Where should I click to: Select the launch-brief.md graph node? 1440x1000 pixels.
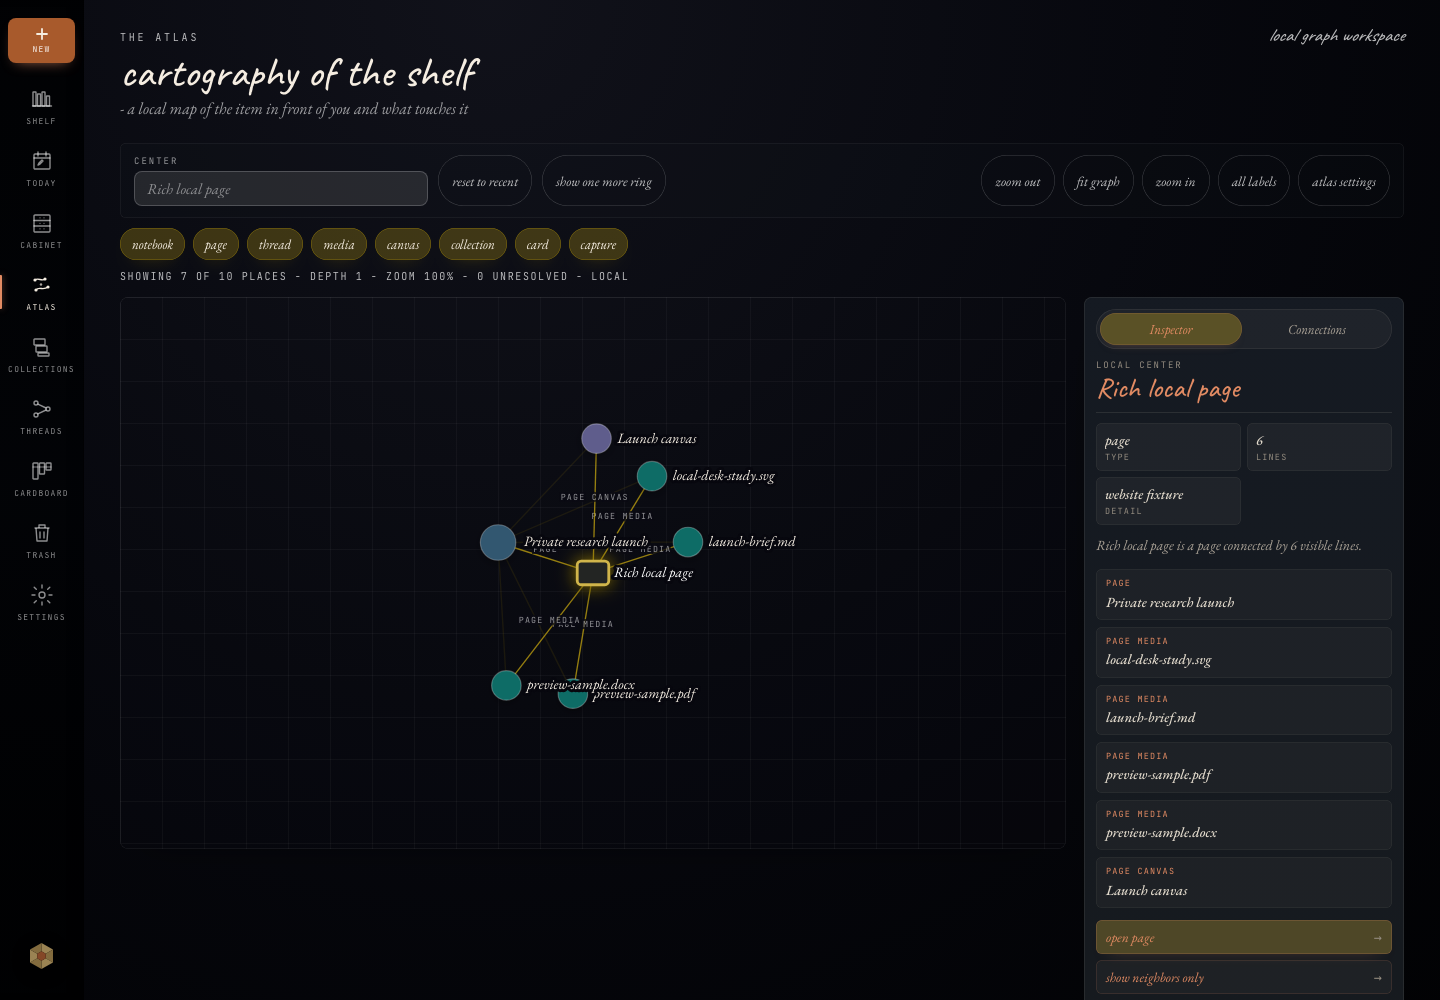click(x=688, y=542)
